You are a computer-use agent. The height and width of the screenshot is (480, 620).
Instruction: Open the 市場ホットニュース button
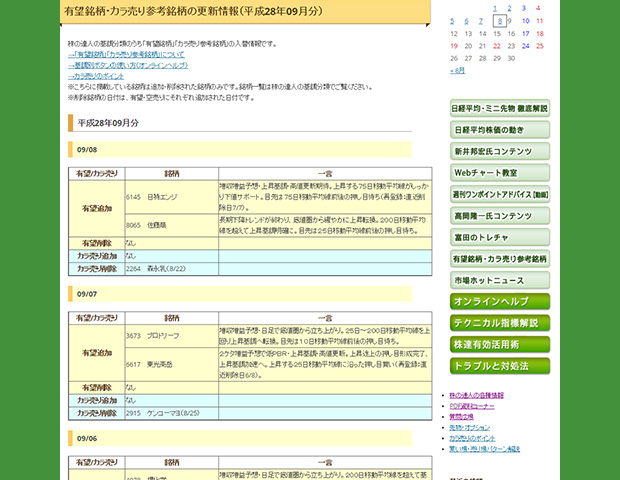coord(500,280)
